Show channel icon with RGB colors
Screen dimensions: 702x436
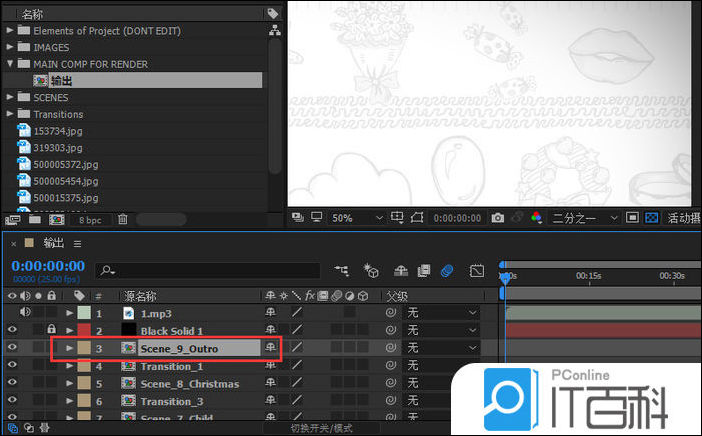coord(536,217)
